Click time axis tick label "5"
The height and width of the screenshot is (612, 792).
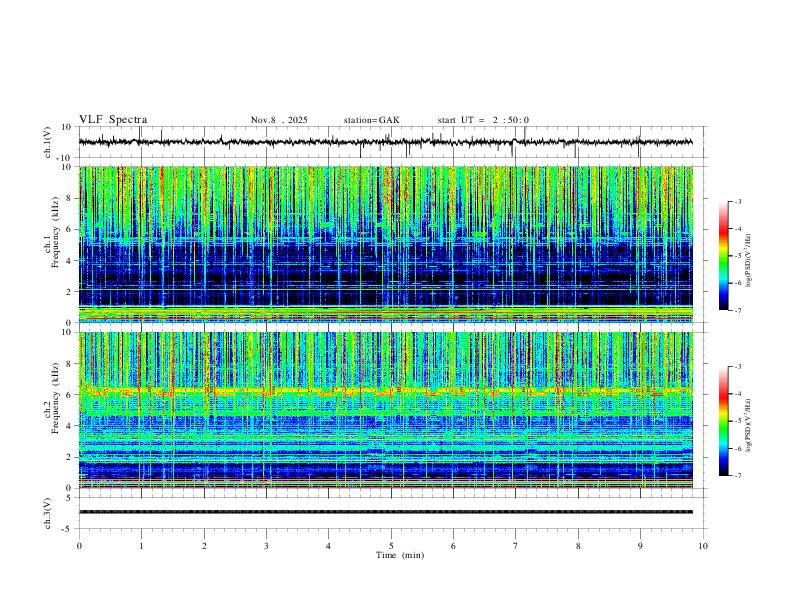click(391, 546)
